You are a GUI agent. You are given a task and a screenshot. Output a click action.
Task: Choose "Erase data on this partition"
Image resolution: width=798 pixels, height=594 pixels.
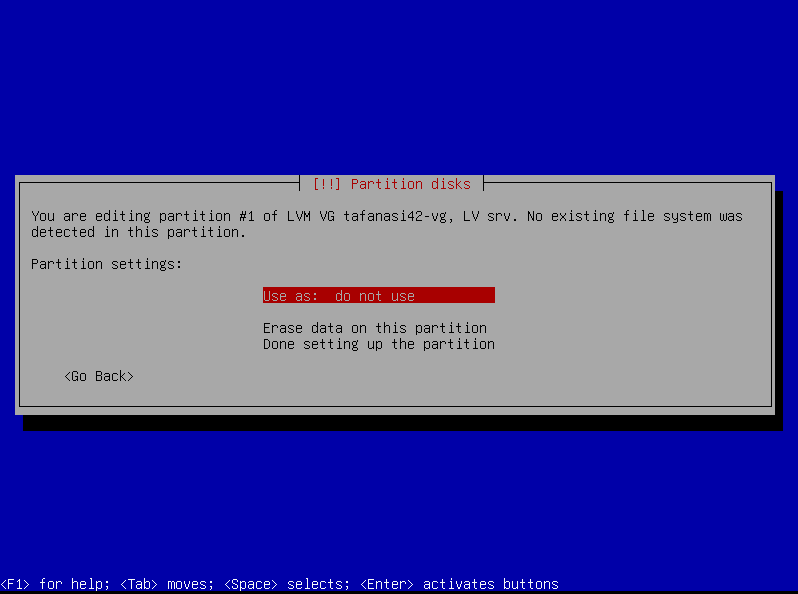tap(374, 328)
